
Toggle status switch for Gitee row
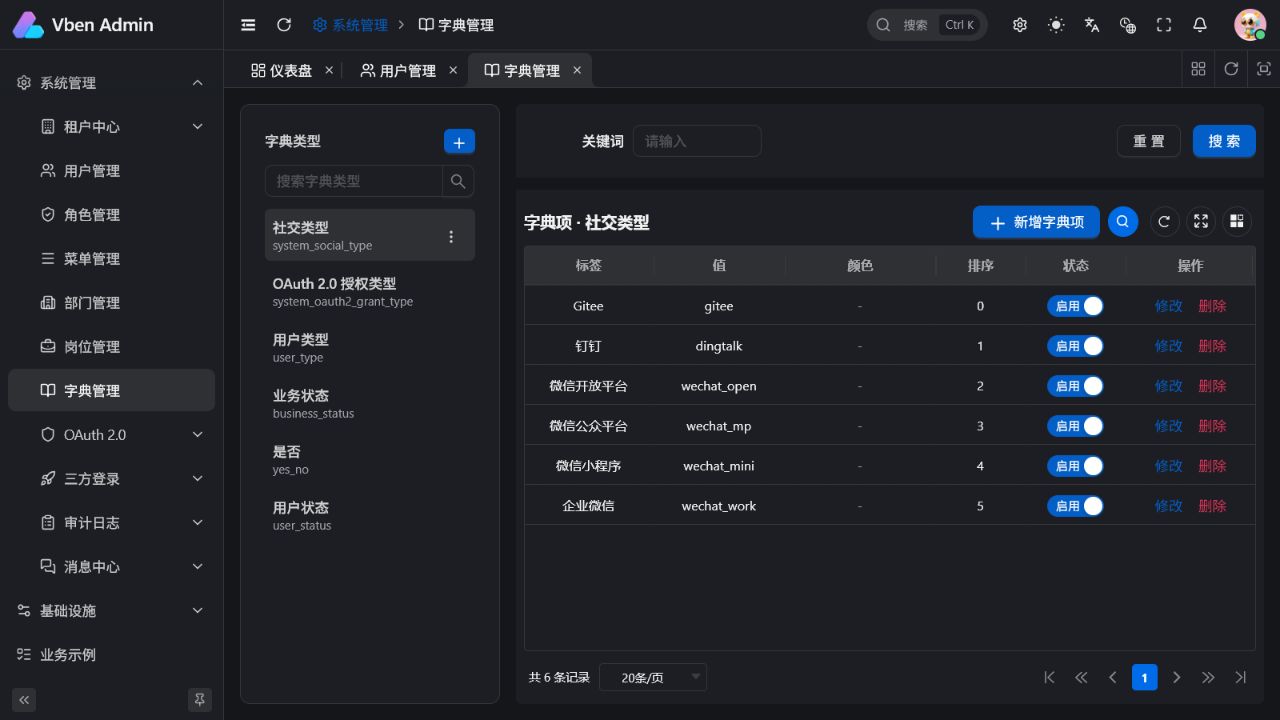click(x=1075, y=306)
